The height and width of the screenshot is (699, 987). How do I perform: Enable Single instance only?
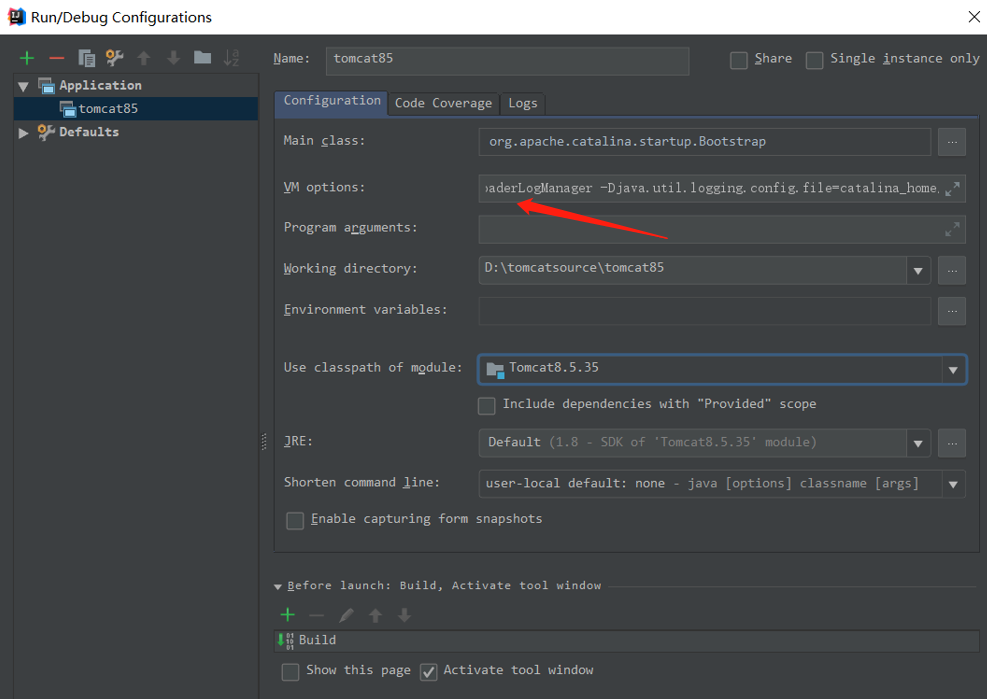tap(814, 60)
